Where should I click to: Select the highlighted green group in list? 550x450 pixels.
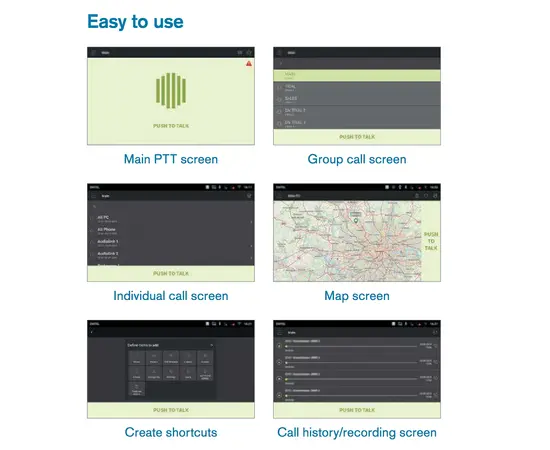[x=357, y=75]
